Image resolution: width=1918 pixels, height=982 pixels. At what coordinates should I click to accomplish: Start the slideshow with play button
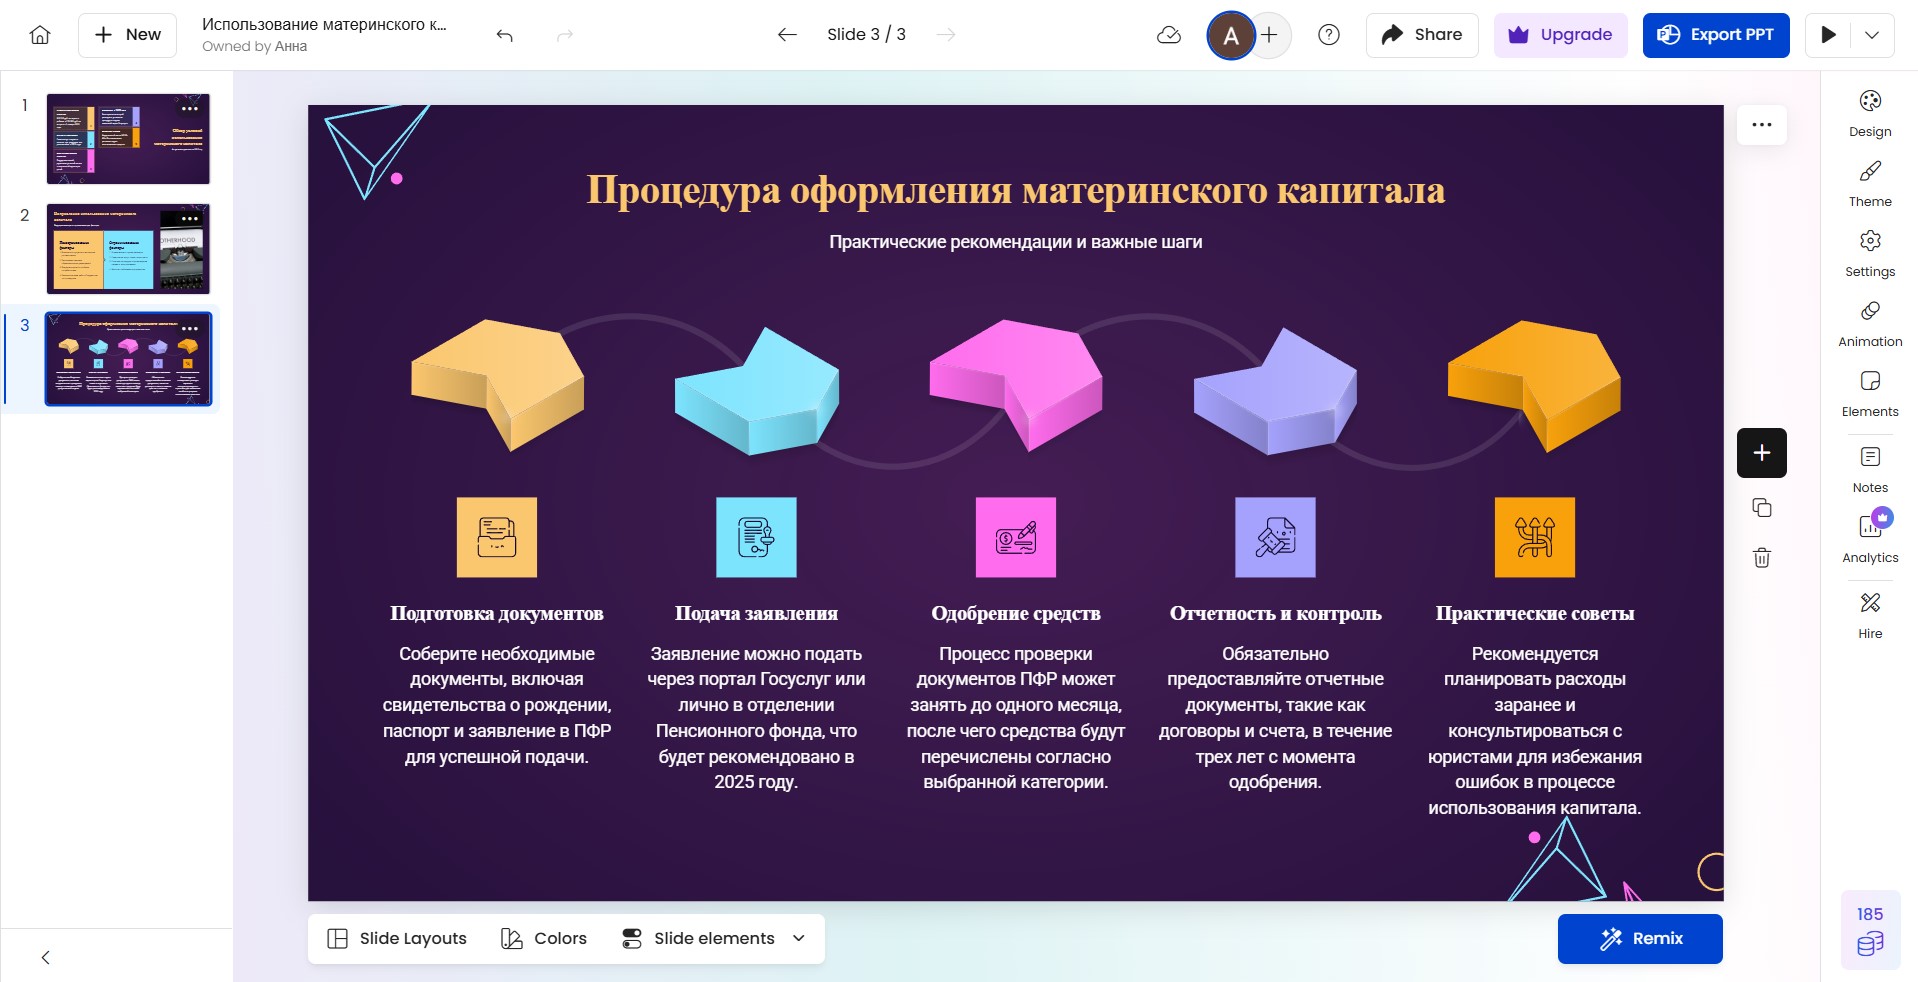click(x=1828, y=35)
